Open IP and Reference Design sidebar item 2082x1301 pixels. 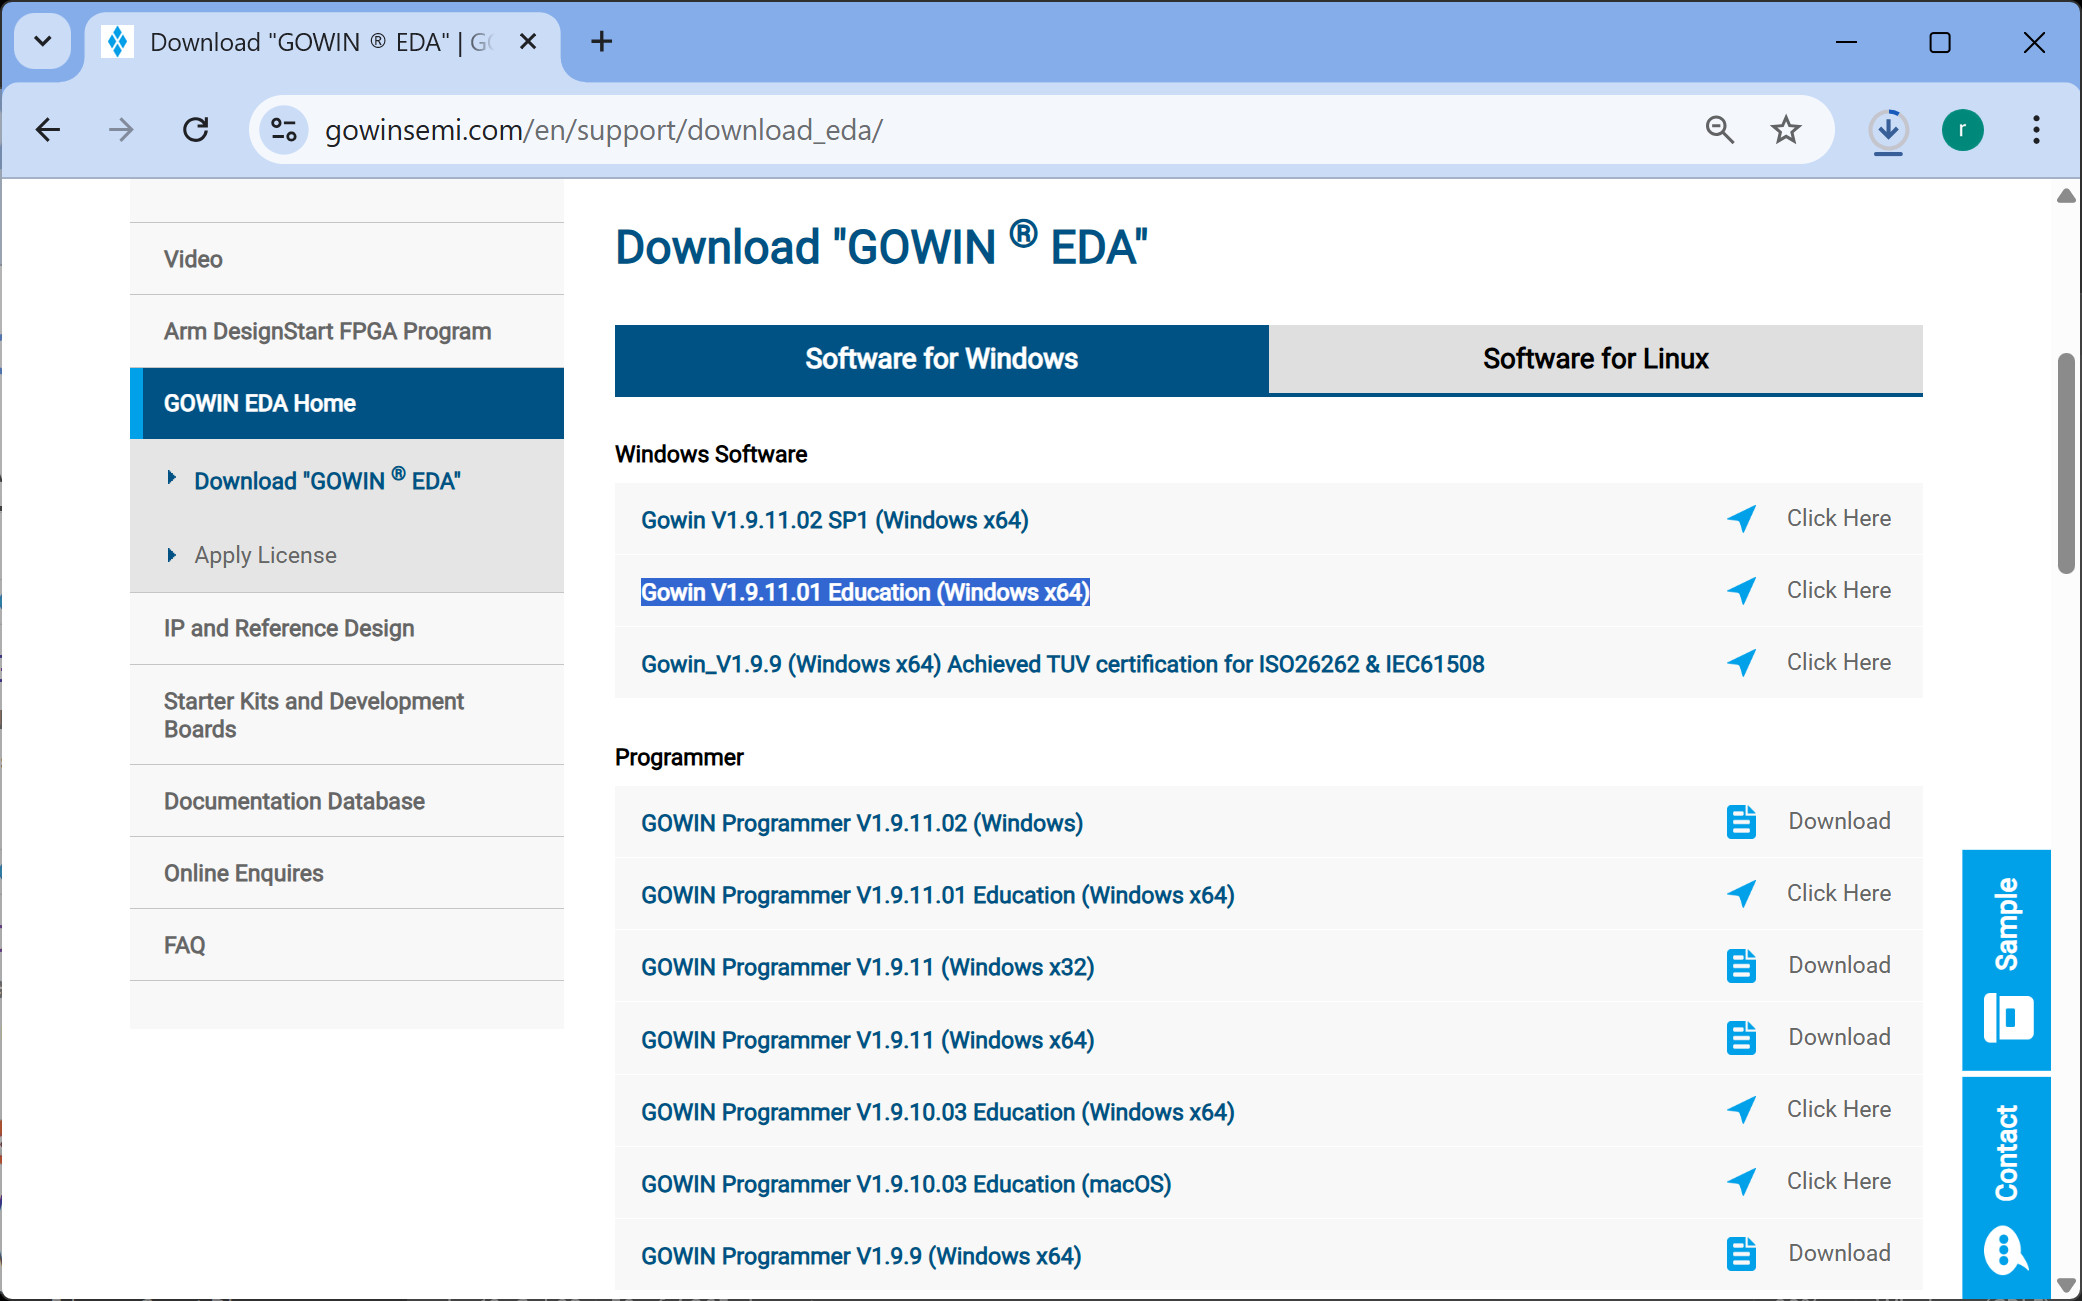pos(347,628)
